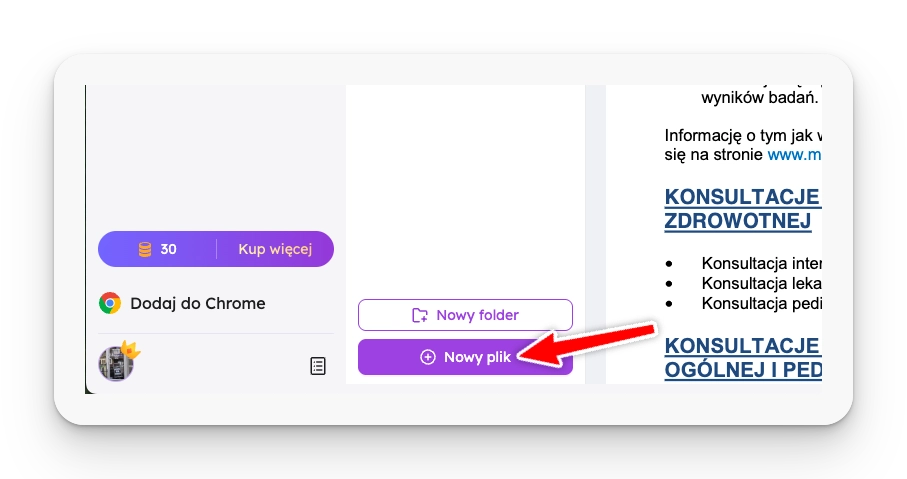This screenshot has height=479, width=907.
Task: Click the paragraph starting with Informację
Action: (x=743, y=136)
